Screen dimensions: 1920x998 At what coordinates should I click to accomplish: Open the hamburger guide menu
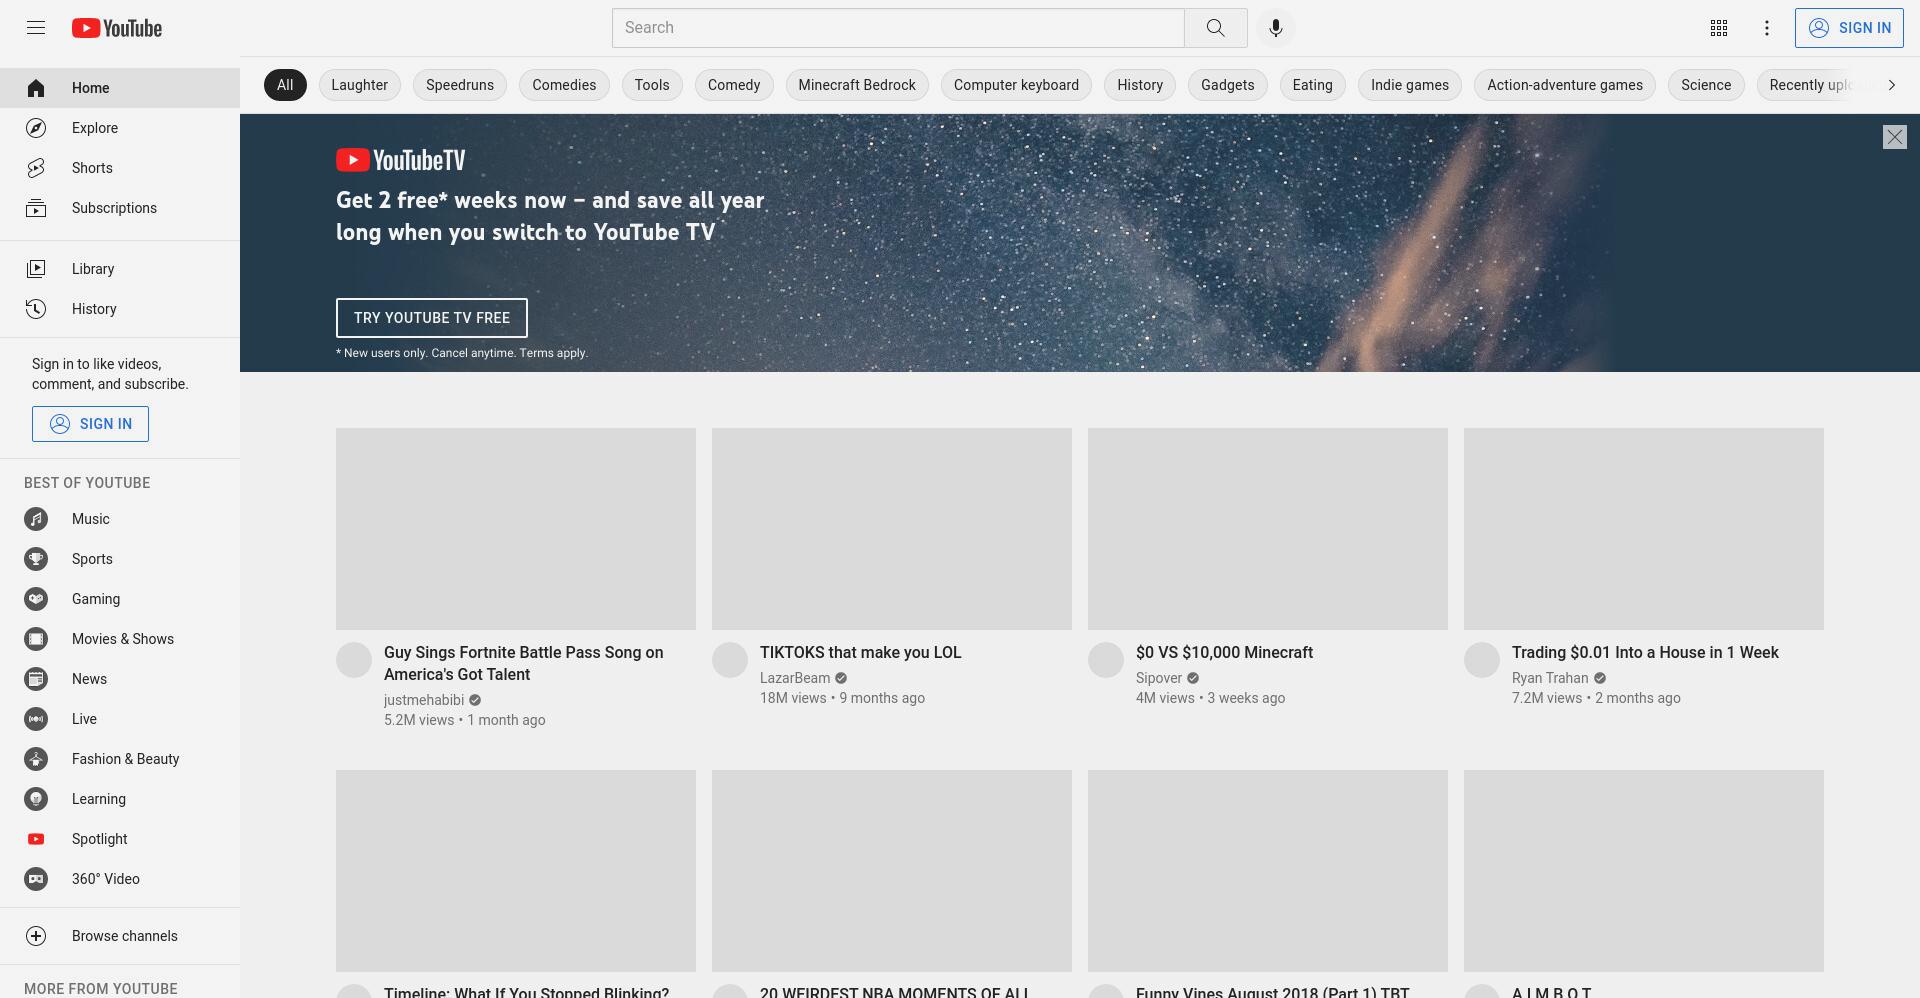click(36, 28)
